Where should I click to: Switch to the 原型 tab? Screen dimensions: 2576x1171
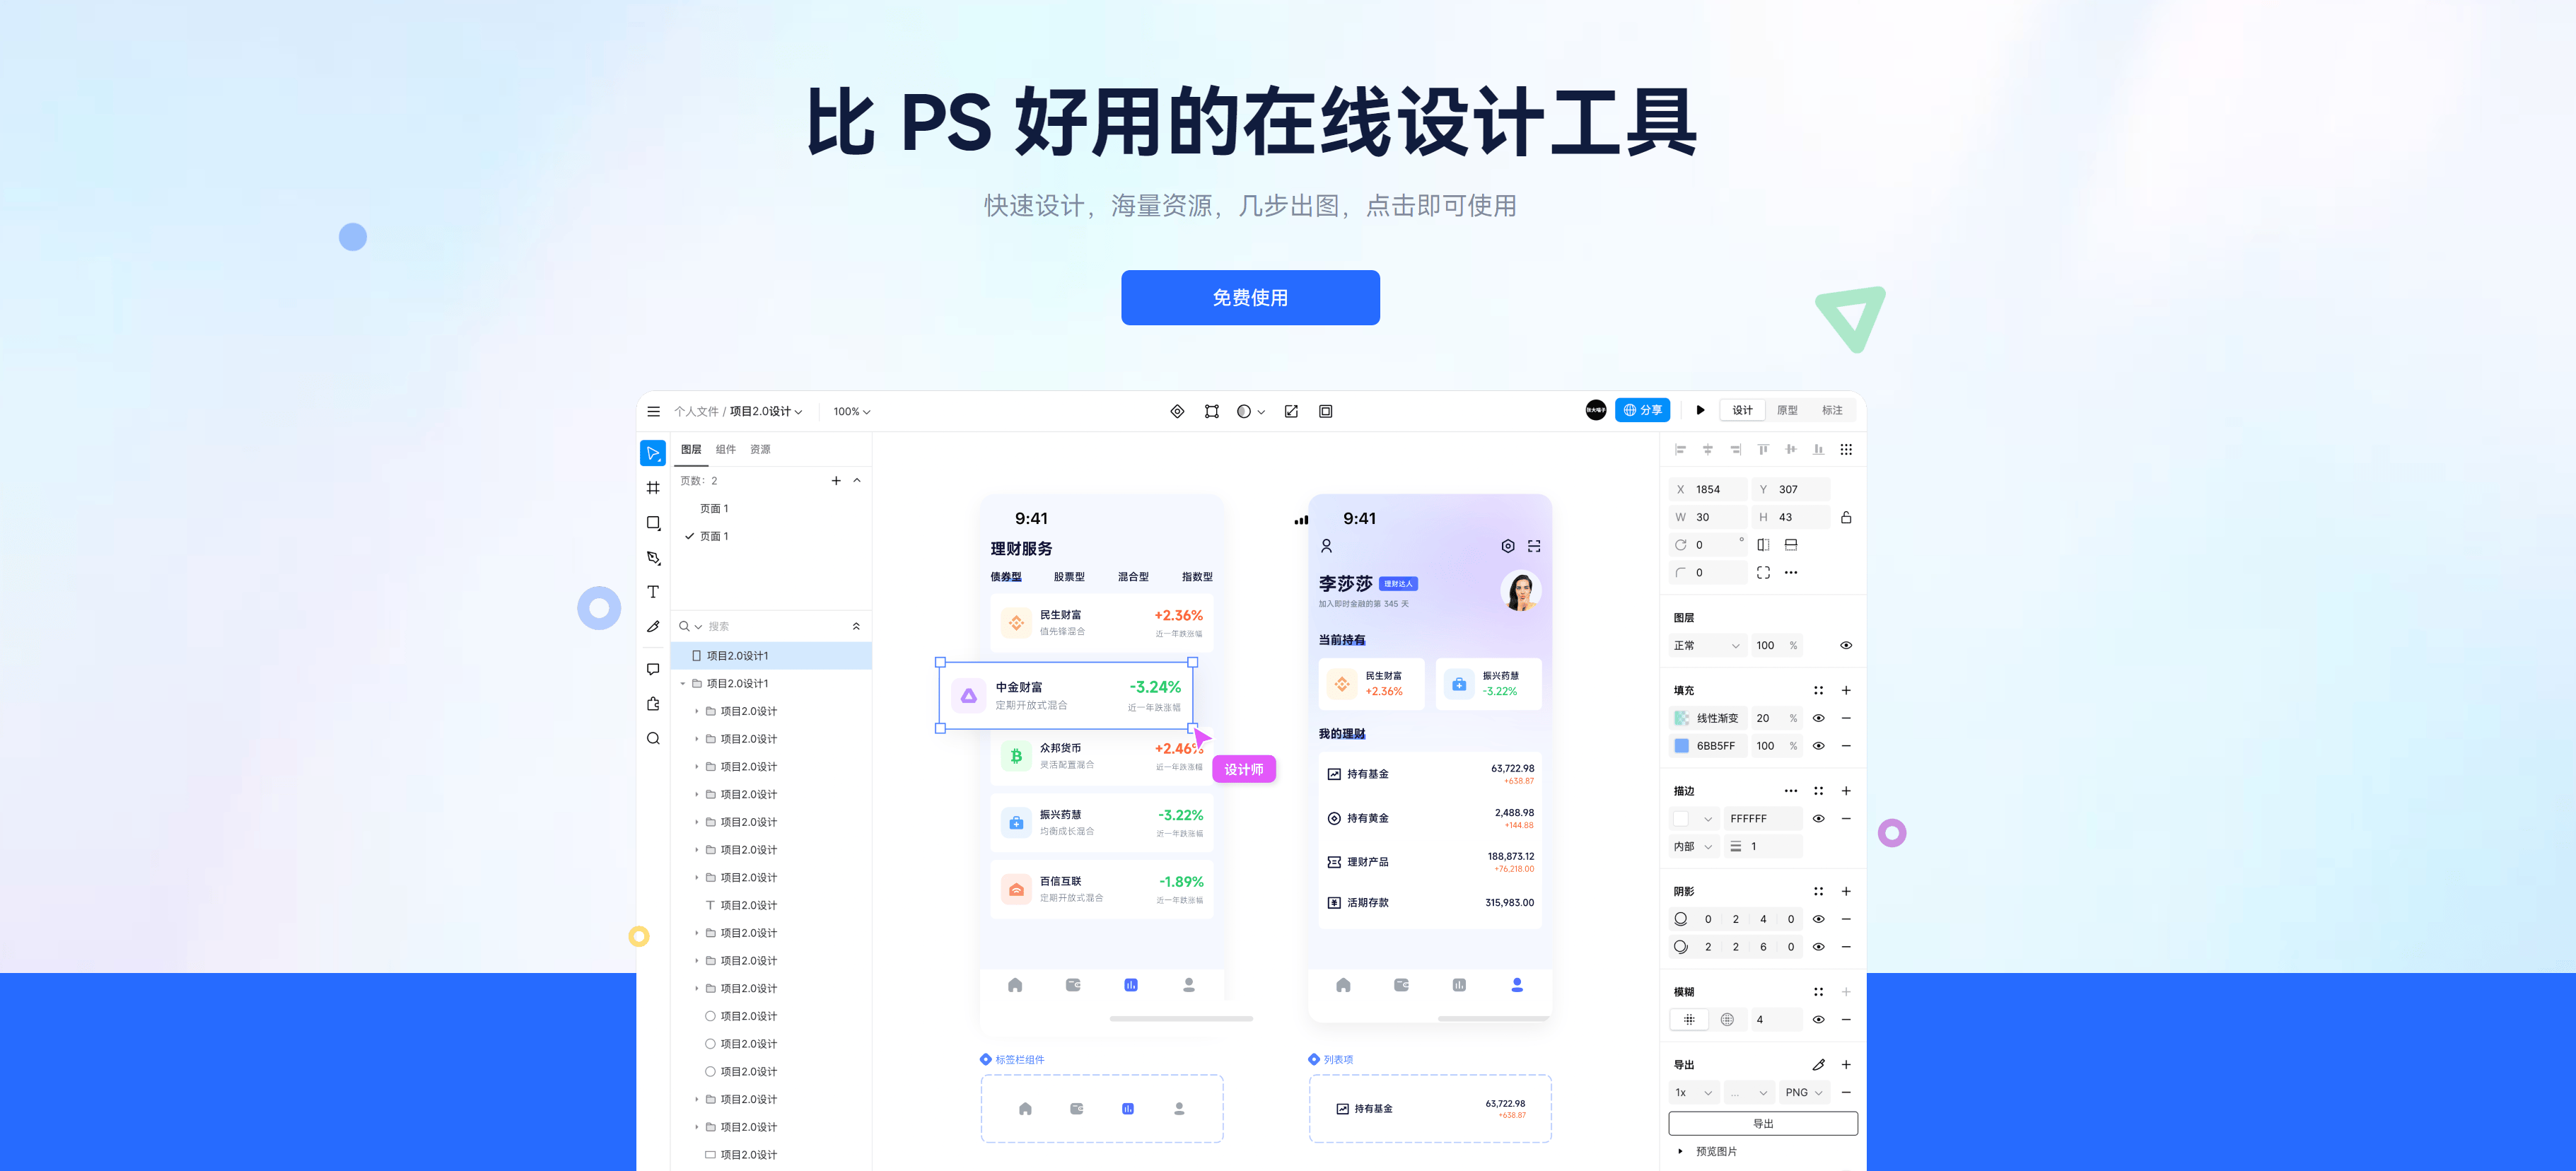pos(1787,410)
